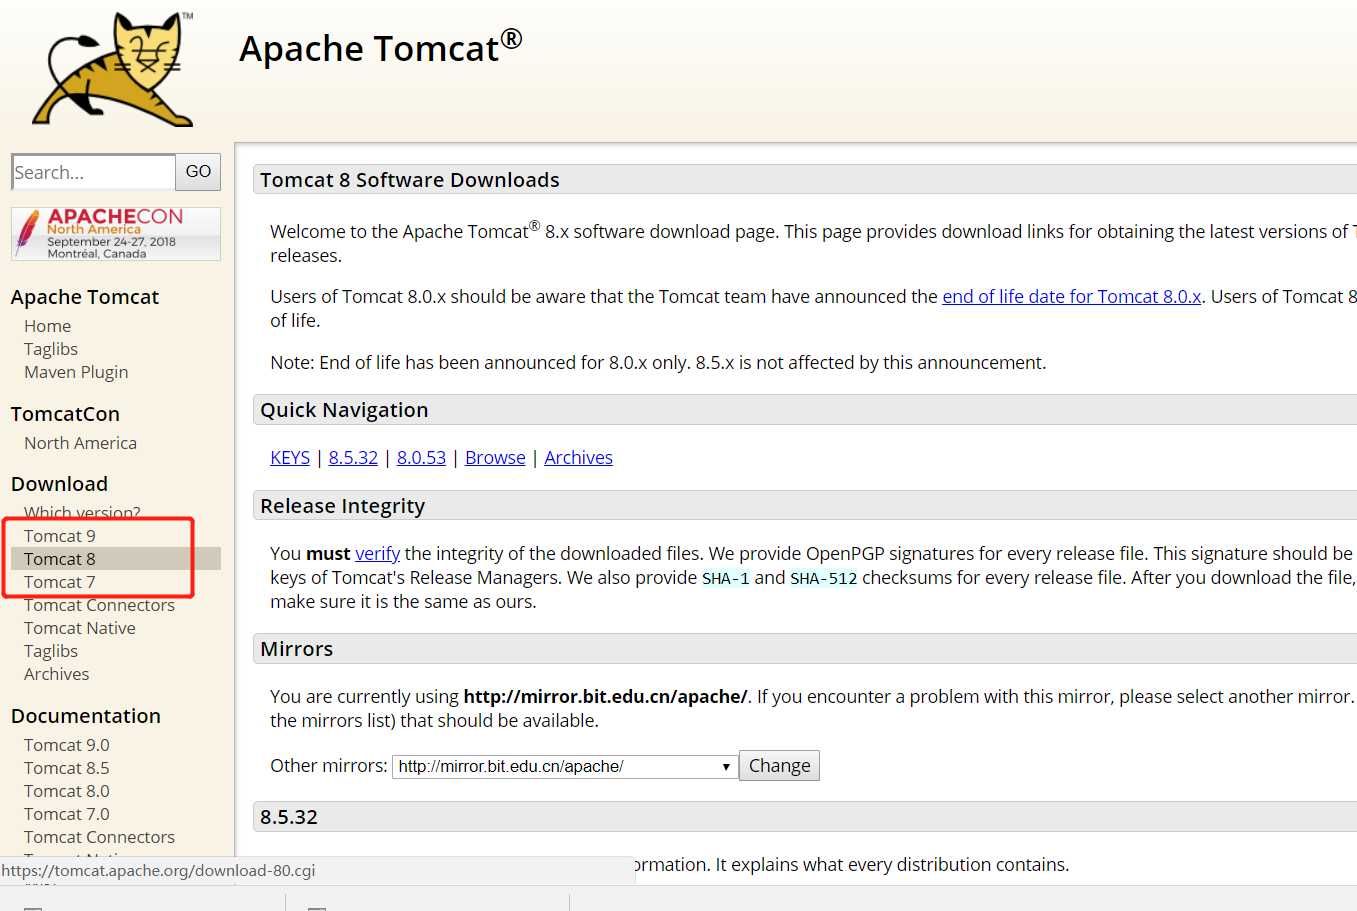This screenshot has height=911, width=1357.
Task: Click the Quick Navigation heading
Action: pyautogui.click(x=344, y=410)
